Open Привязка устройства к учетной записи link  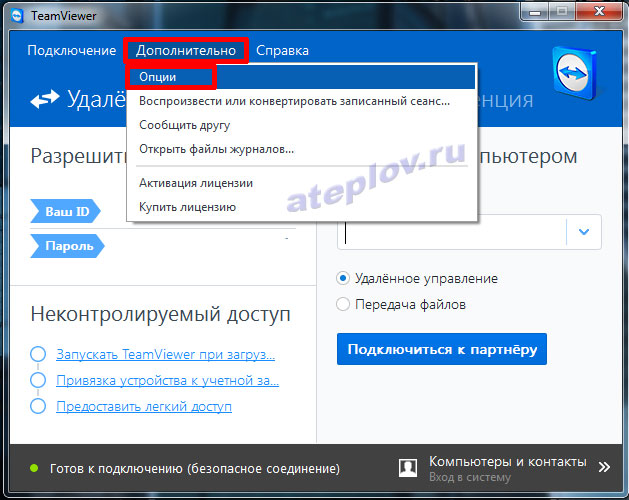click(x=167, y=380)
